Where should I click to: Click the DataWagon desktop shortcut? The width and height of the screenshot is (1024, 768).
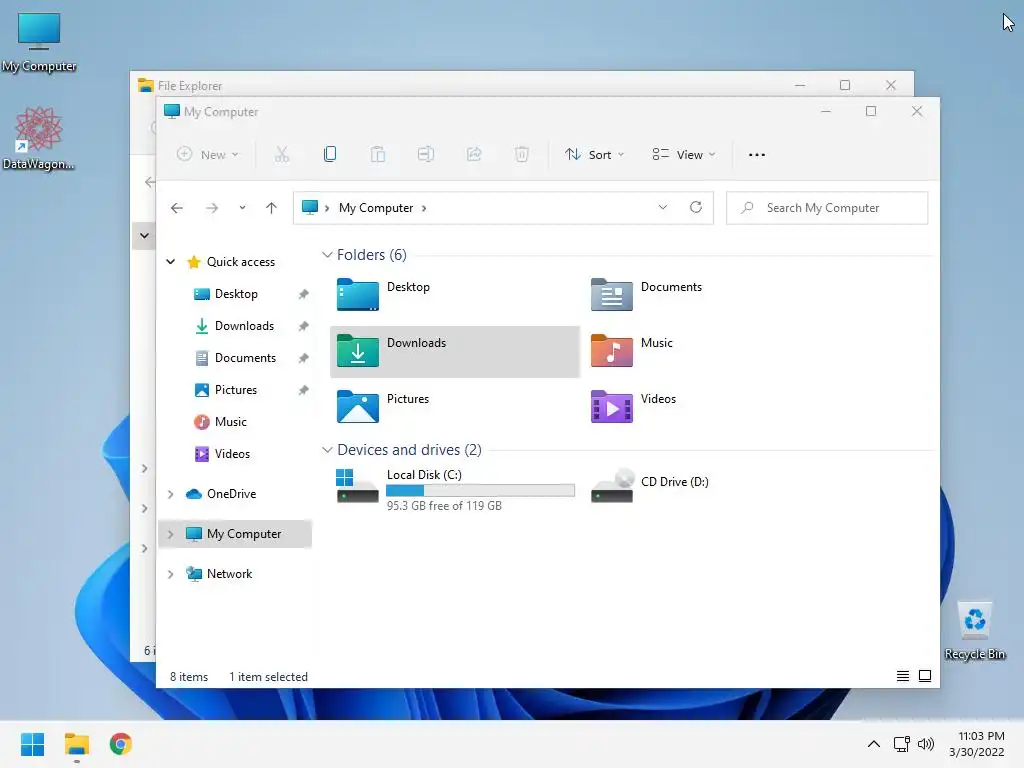[39, 139]
